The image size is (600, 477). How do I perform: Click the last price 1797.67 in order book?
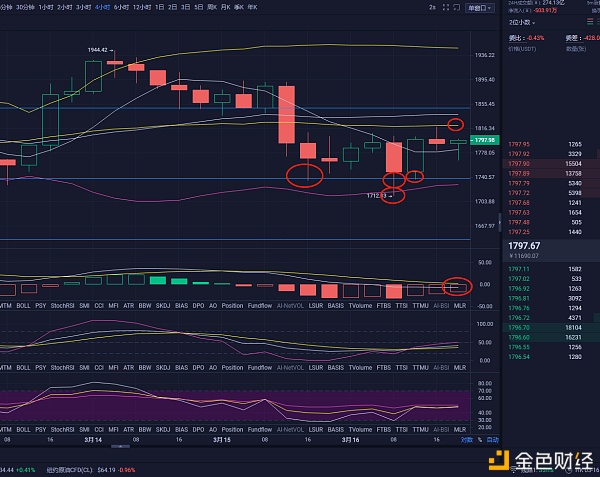[x=524, y=246]
